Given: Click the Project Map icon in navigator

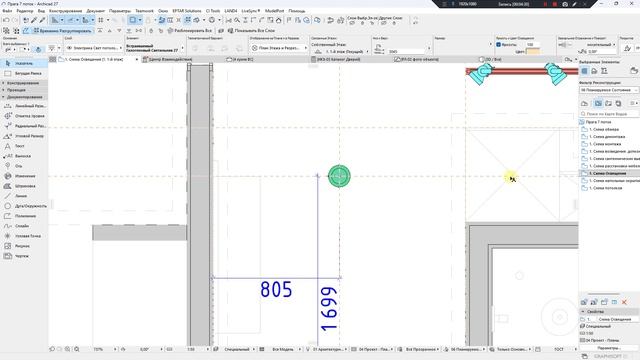Looking at the screenshot, I should 584,104.
